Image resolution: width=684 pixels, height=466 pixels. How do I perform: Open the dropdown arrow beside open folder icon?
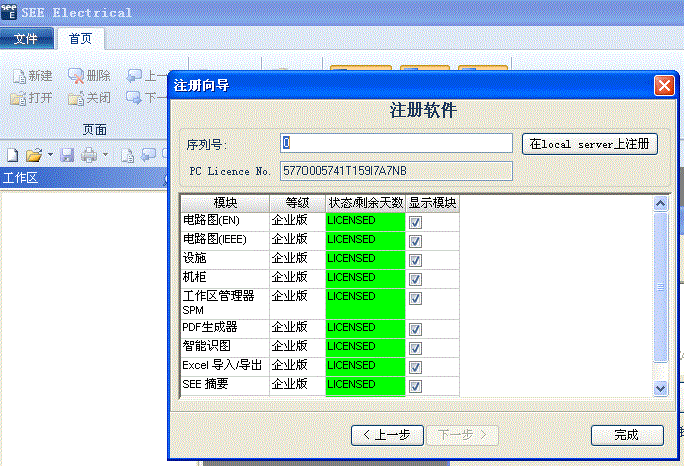click(x=50, y=155)
